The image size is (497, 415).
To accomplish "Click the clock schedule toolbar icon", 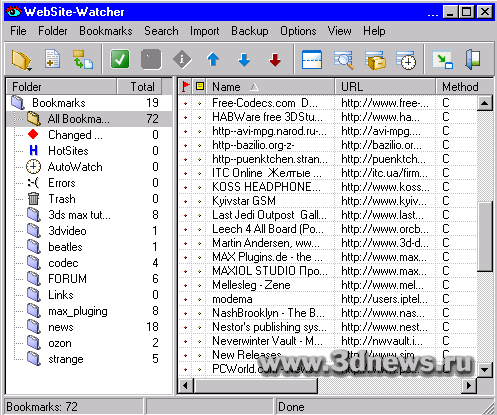I will 406,60.
